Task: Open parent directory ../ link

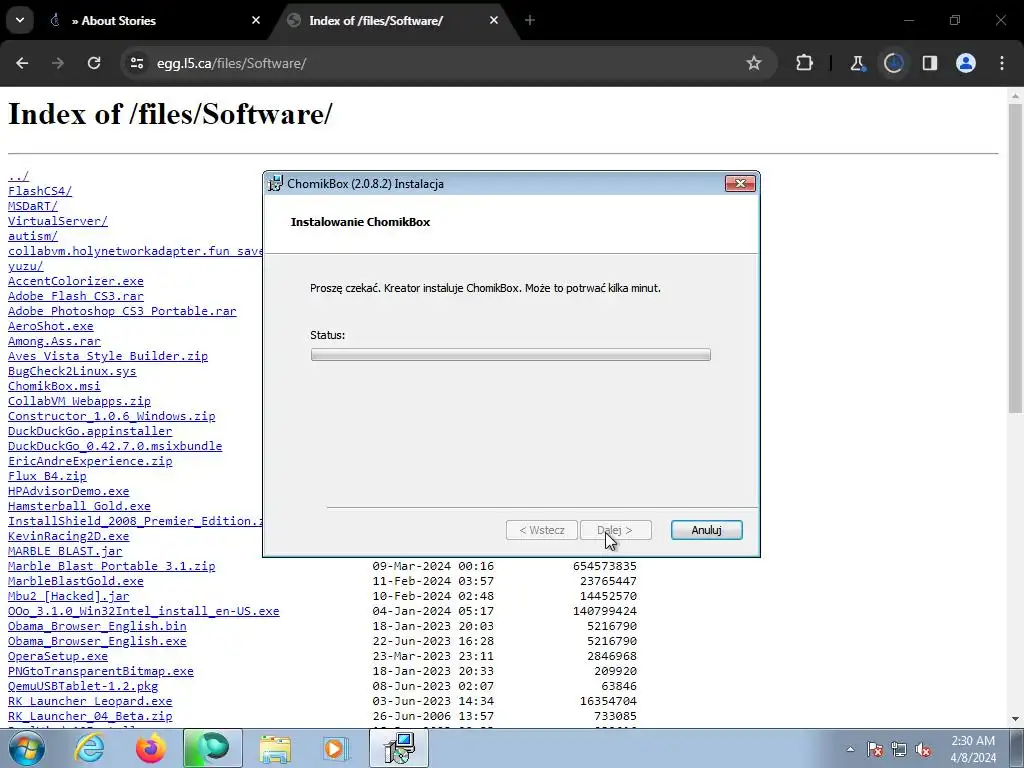Action: [x=18, y=176]
